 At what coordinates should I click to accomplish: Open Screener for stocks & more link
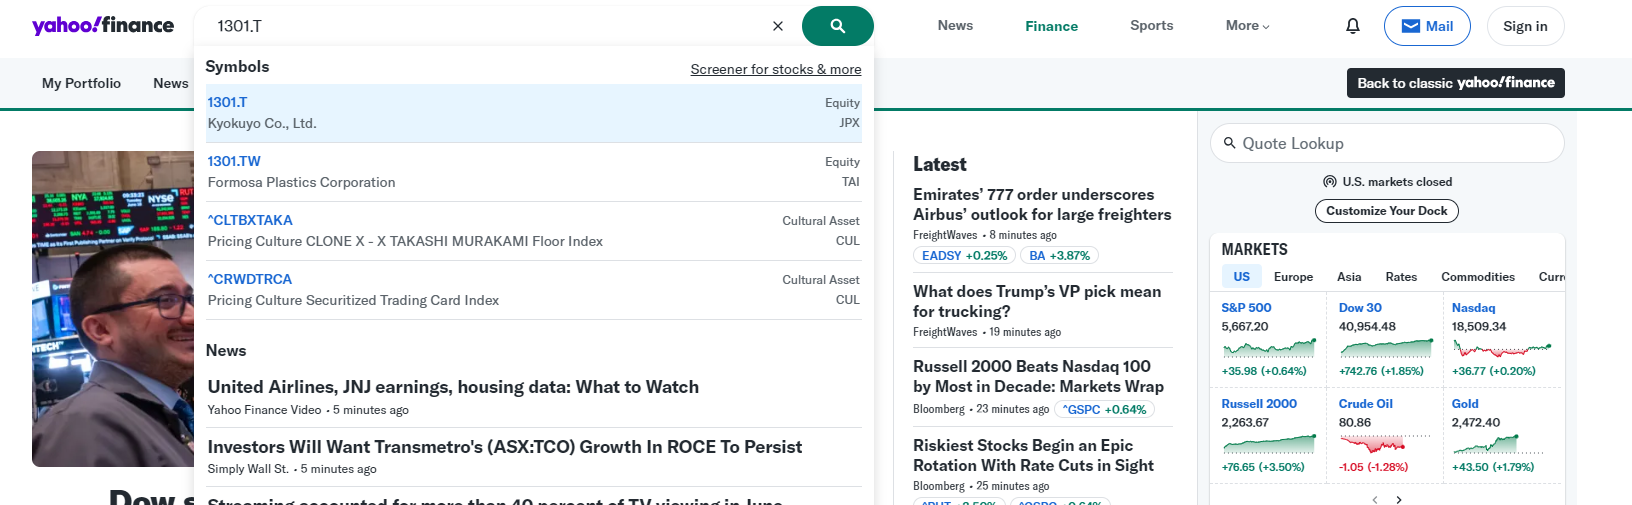776,69
